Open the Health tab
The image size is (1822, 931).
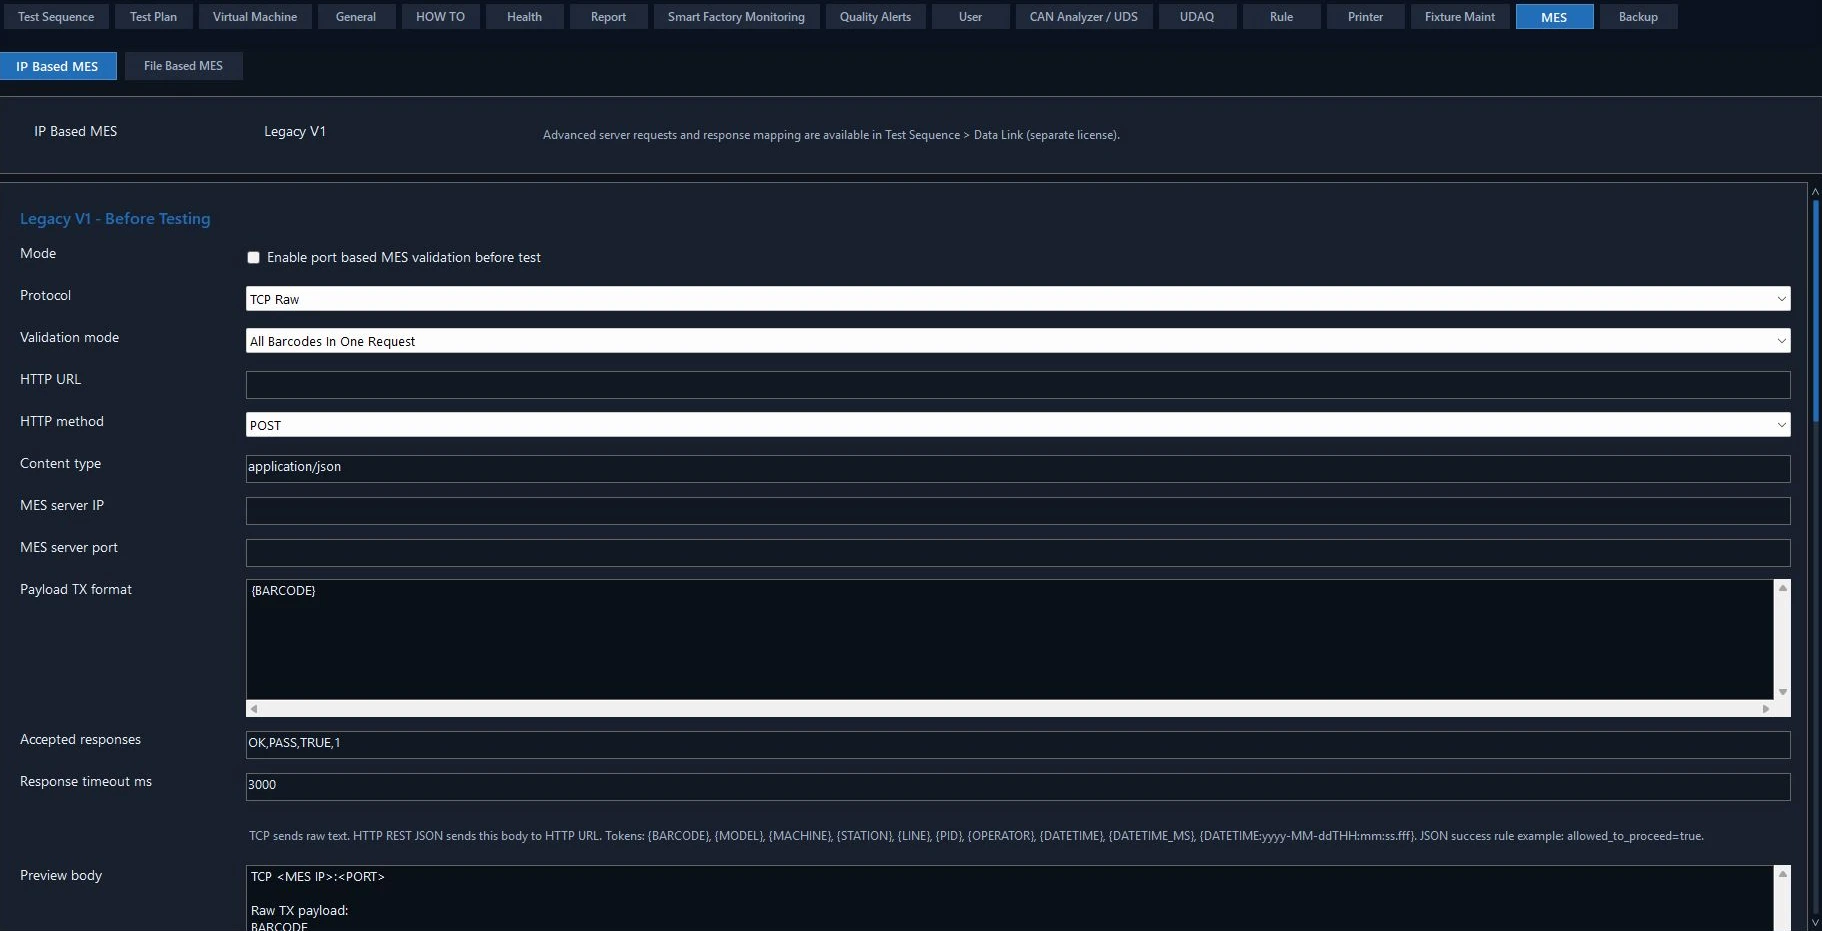point(524,17)
